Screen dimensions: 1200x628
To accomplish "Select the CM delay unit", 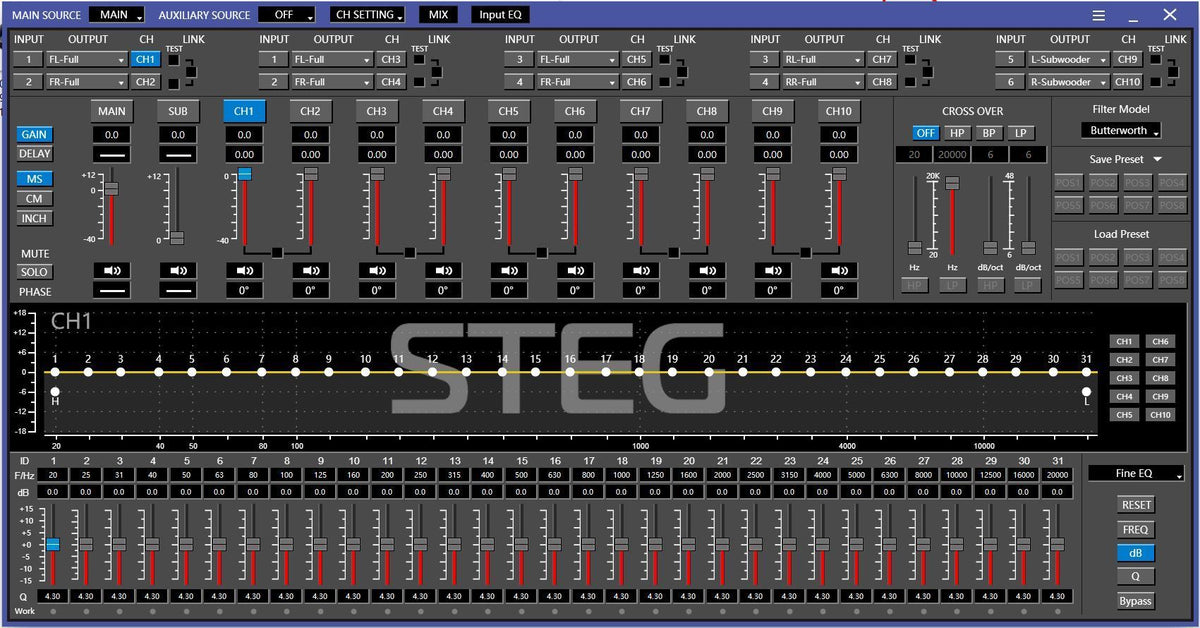I will coord(35,198).
